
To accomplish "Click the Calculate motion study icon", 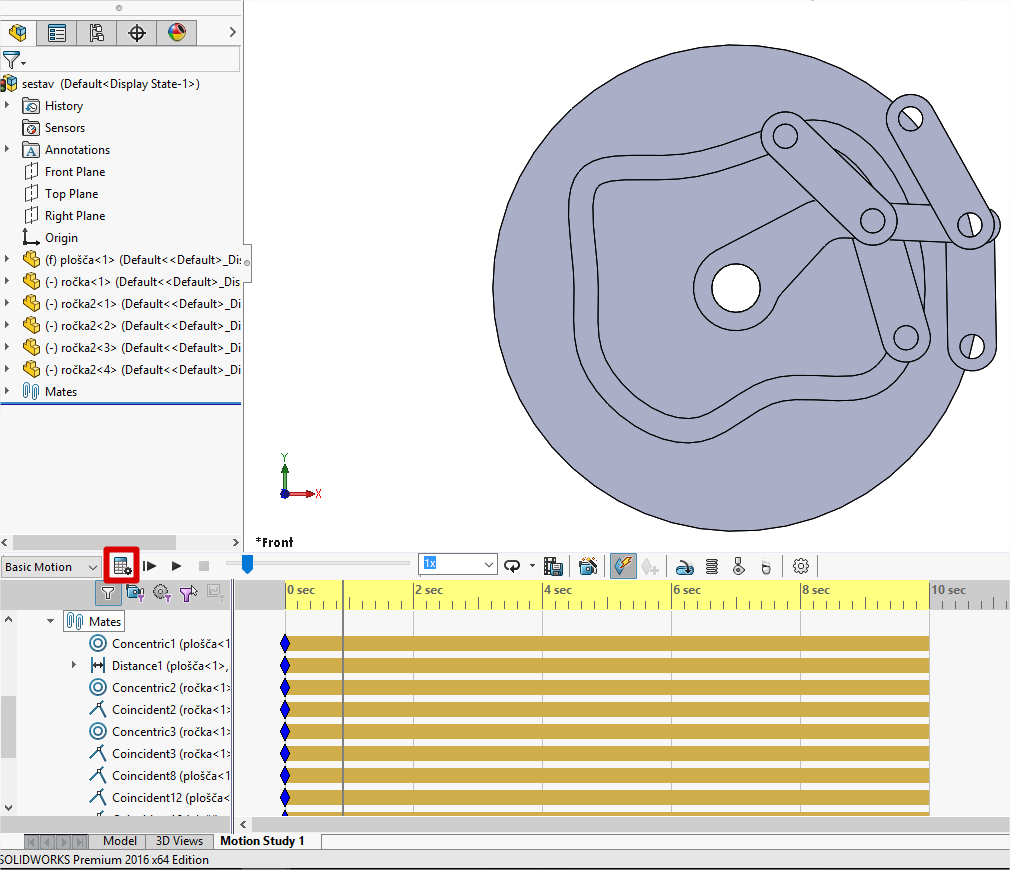I will click(x=122, y=566).
